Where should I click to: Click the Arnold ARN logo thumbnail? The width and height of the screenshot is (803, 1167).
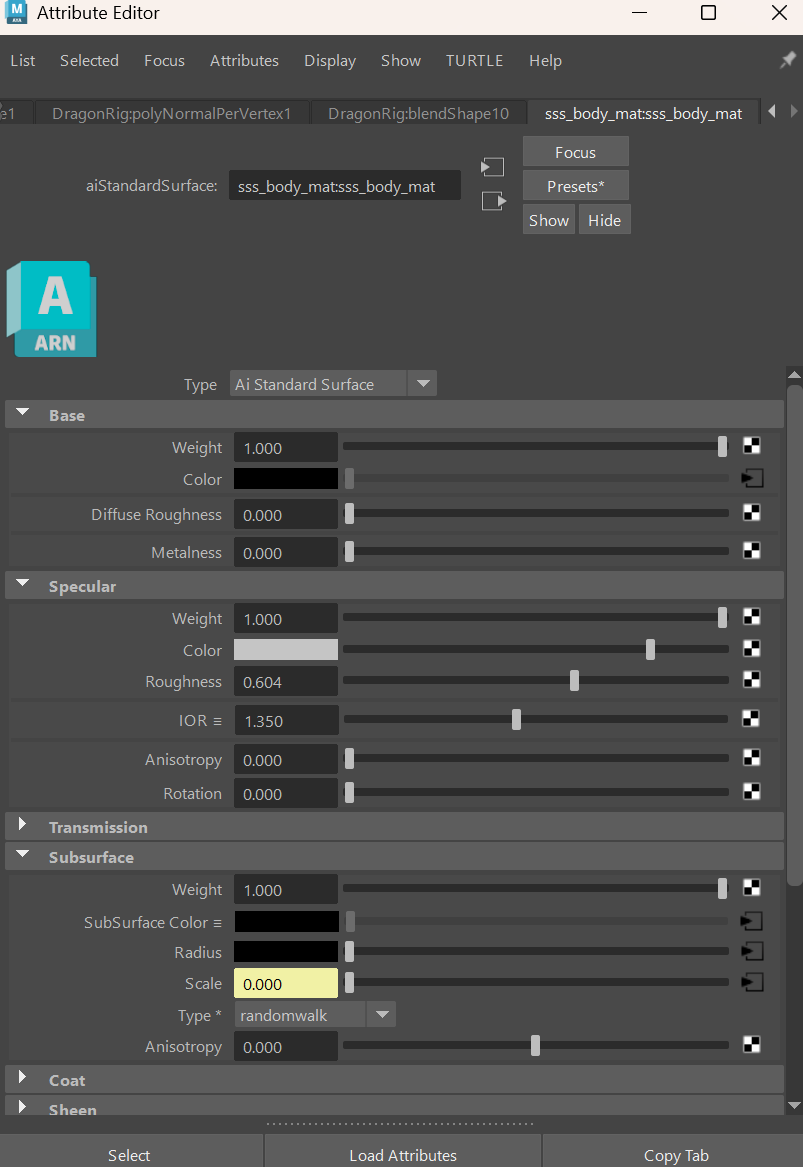51,309
